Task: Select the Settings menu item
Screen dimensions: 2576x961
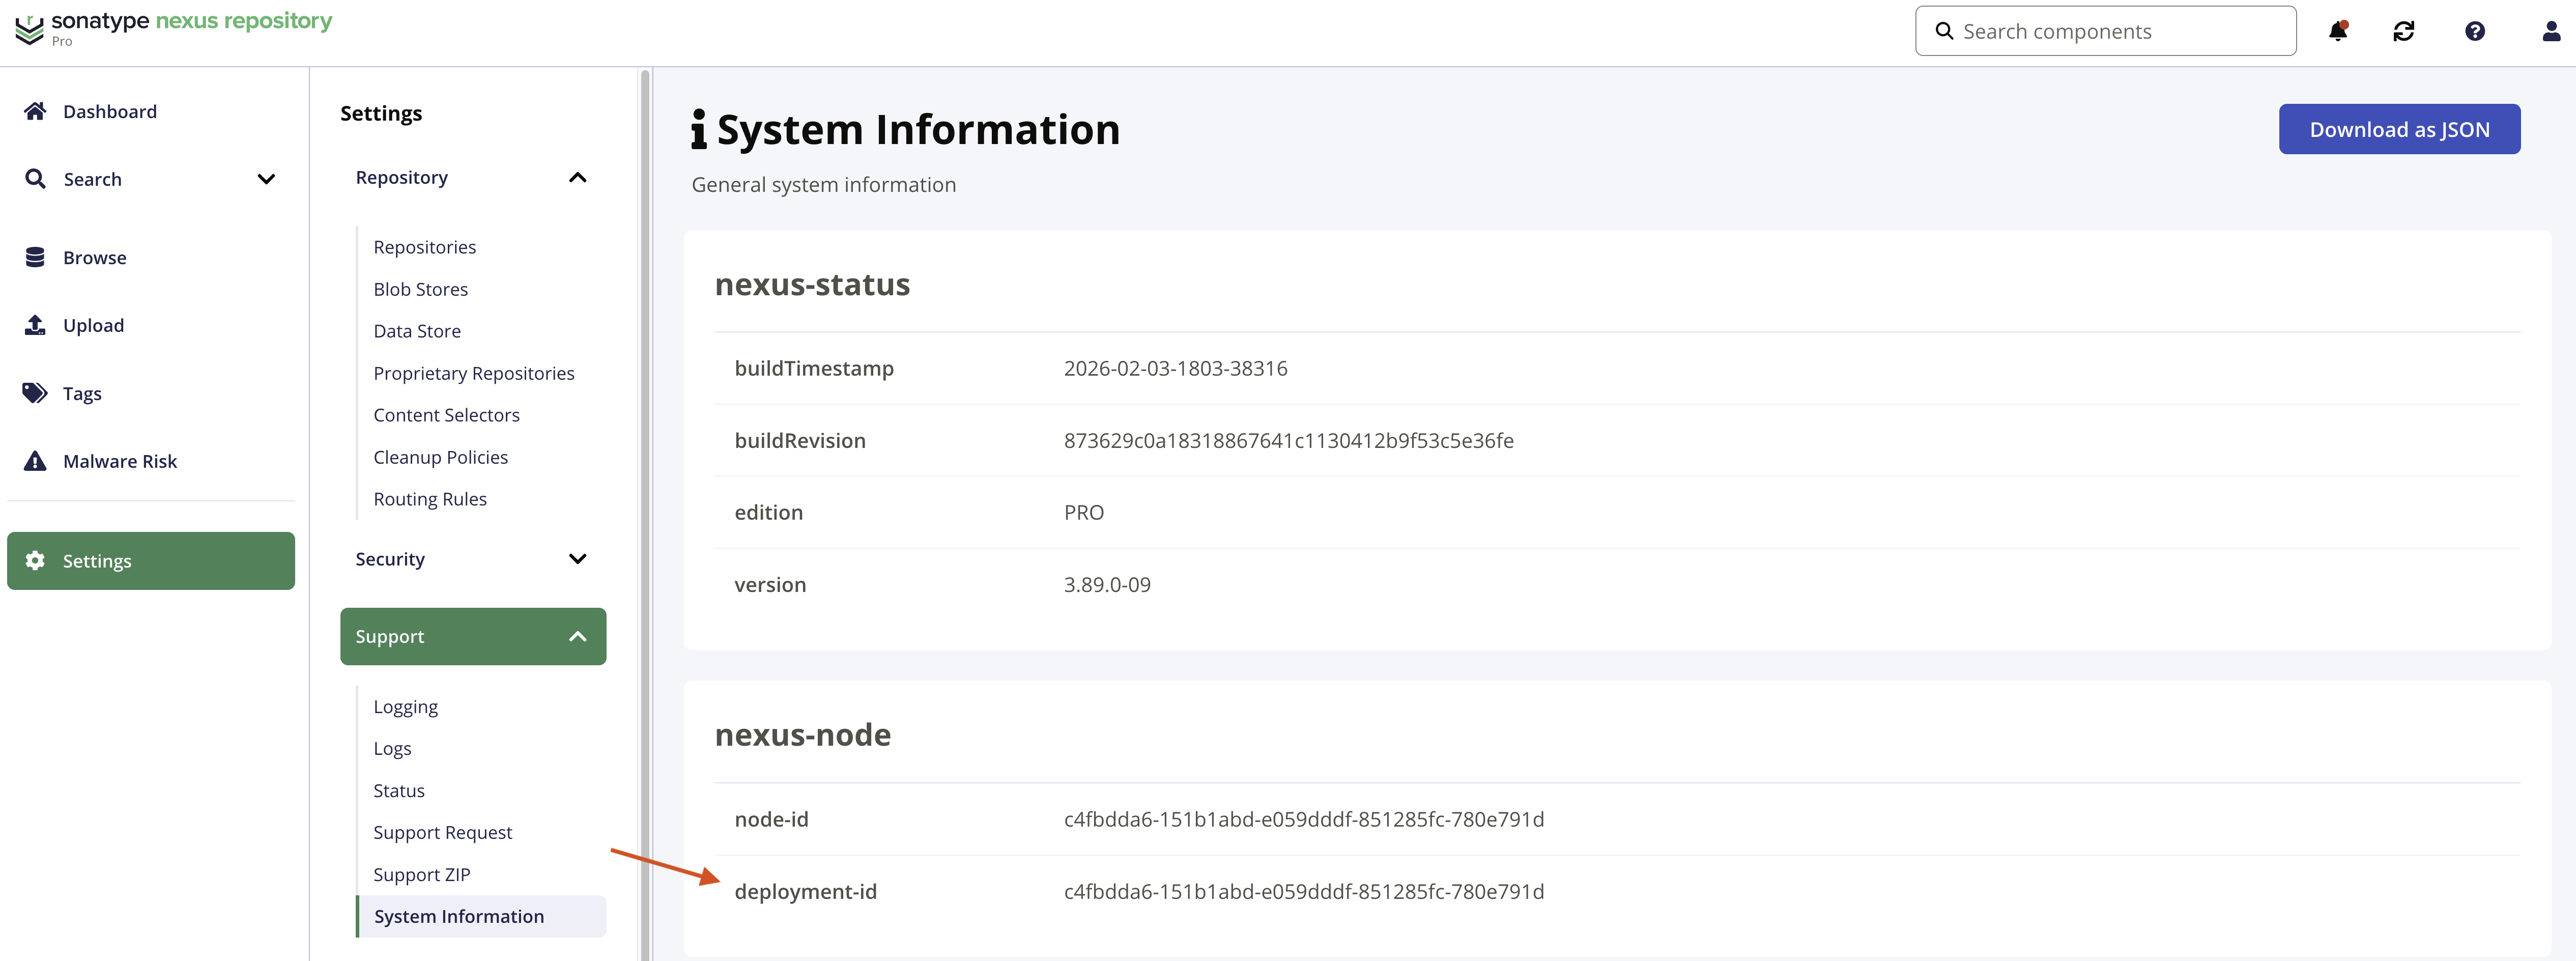Action: point(151,561)
